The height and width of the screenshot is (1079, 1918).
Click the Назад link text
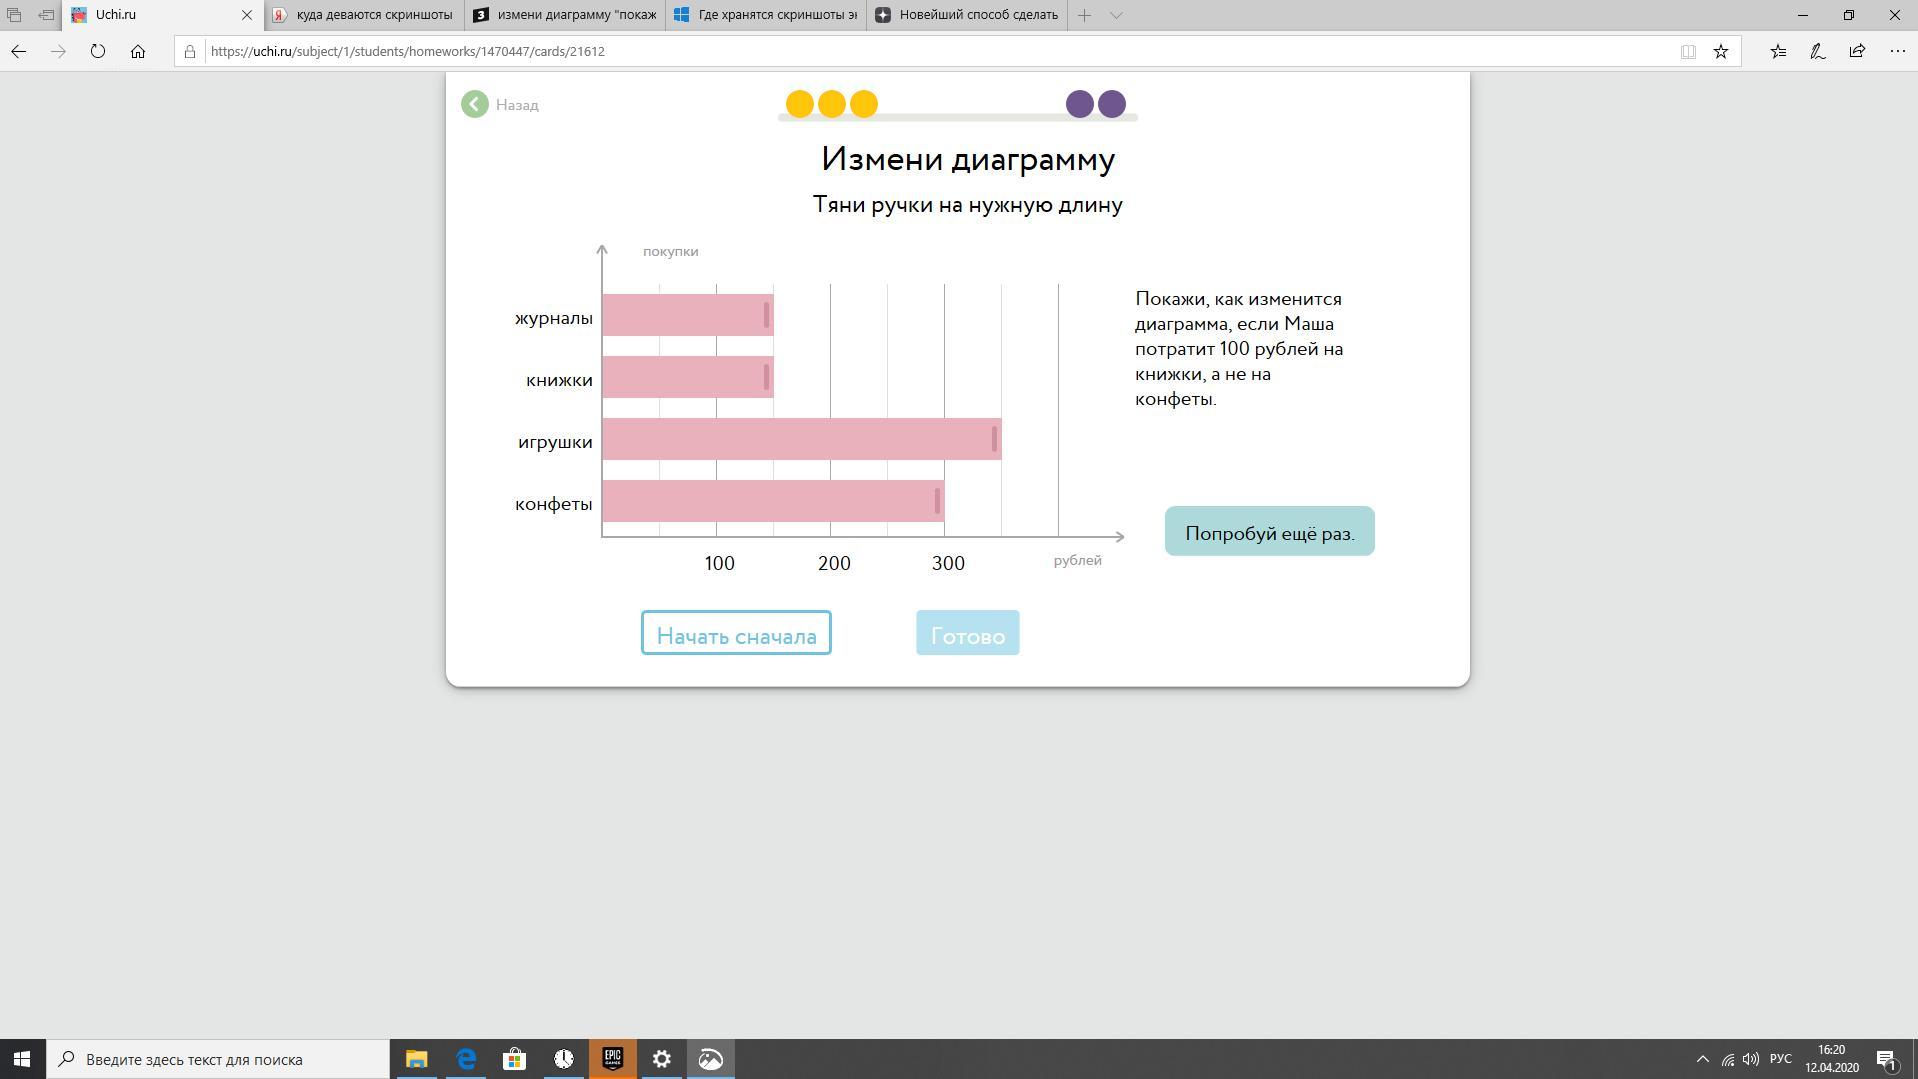tap(517, 105)
